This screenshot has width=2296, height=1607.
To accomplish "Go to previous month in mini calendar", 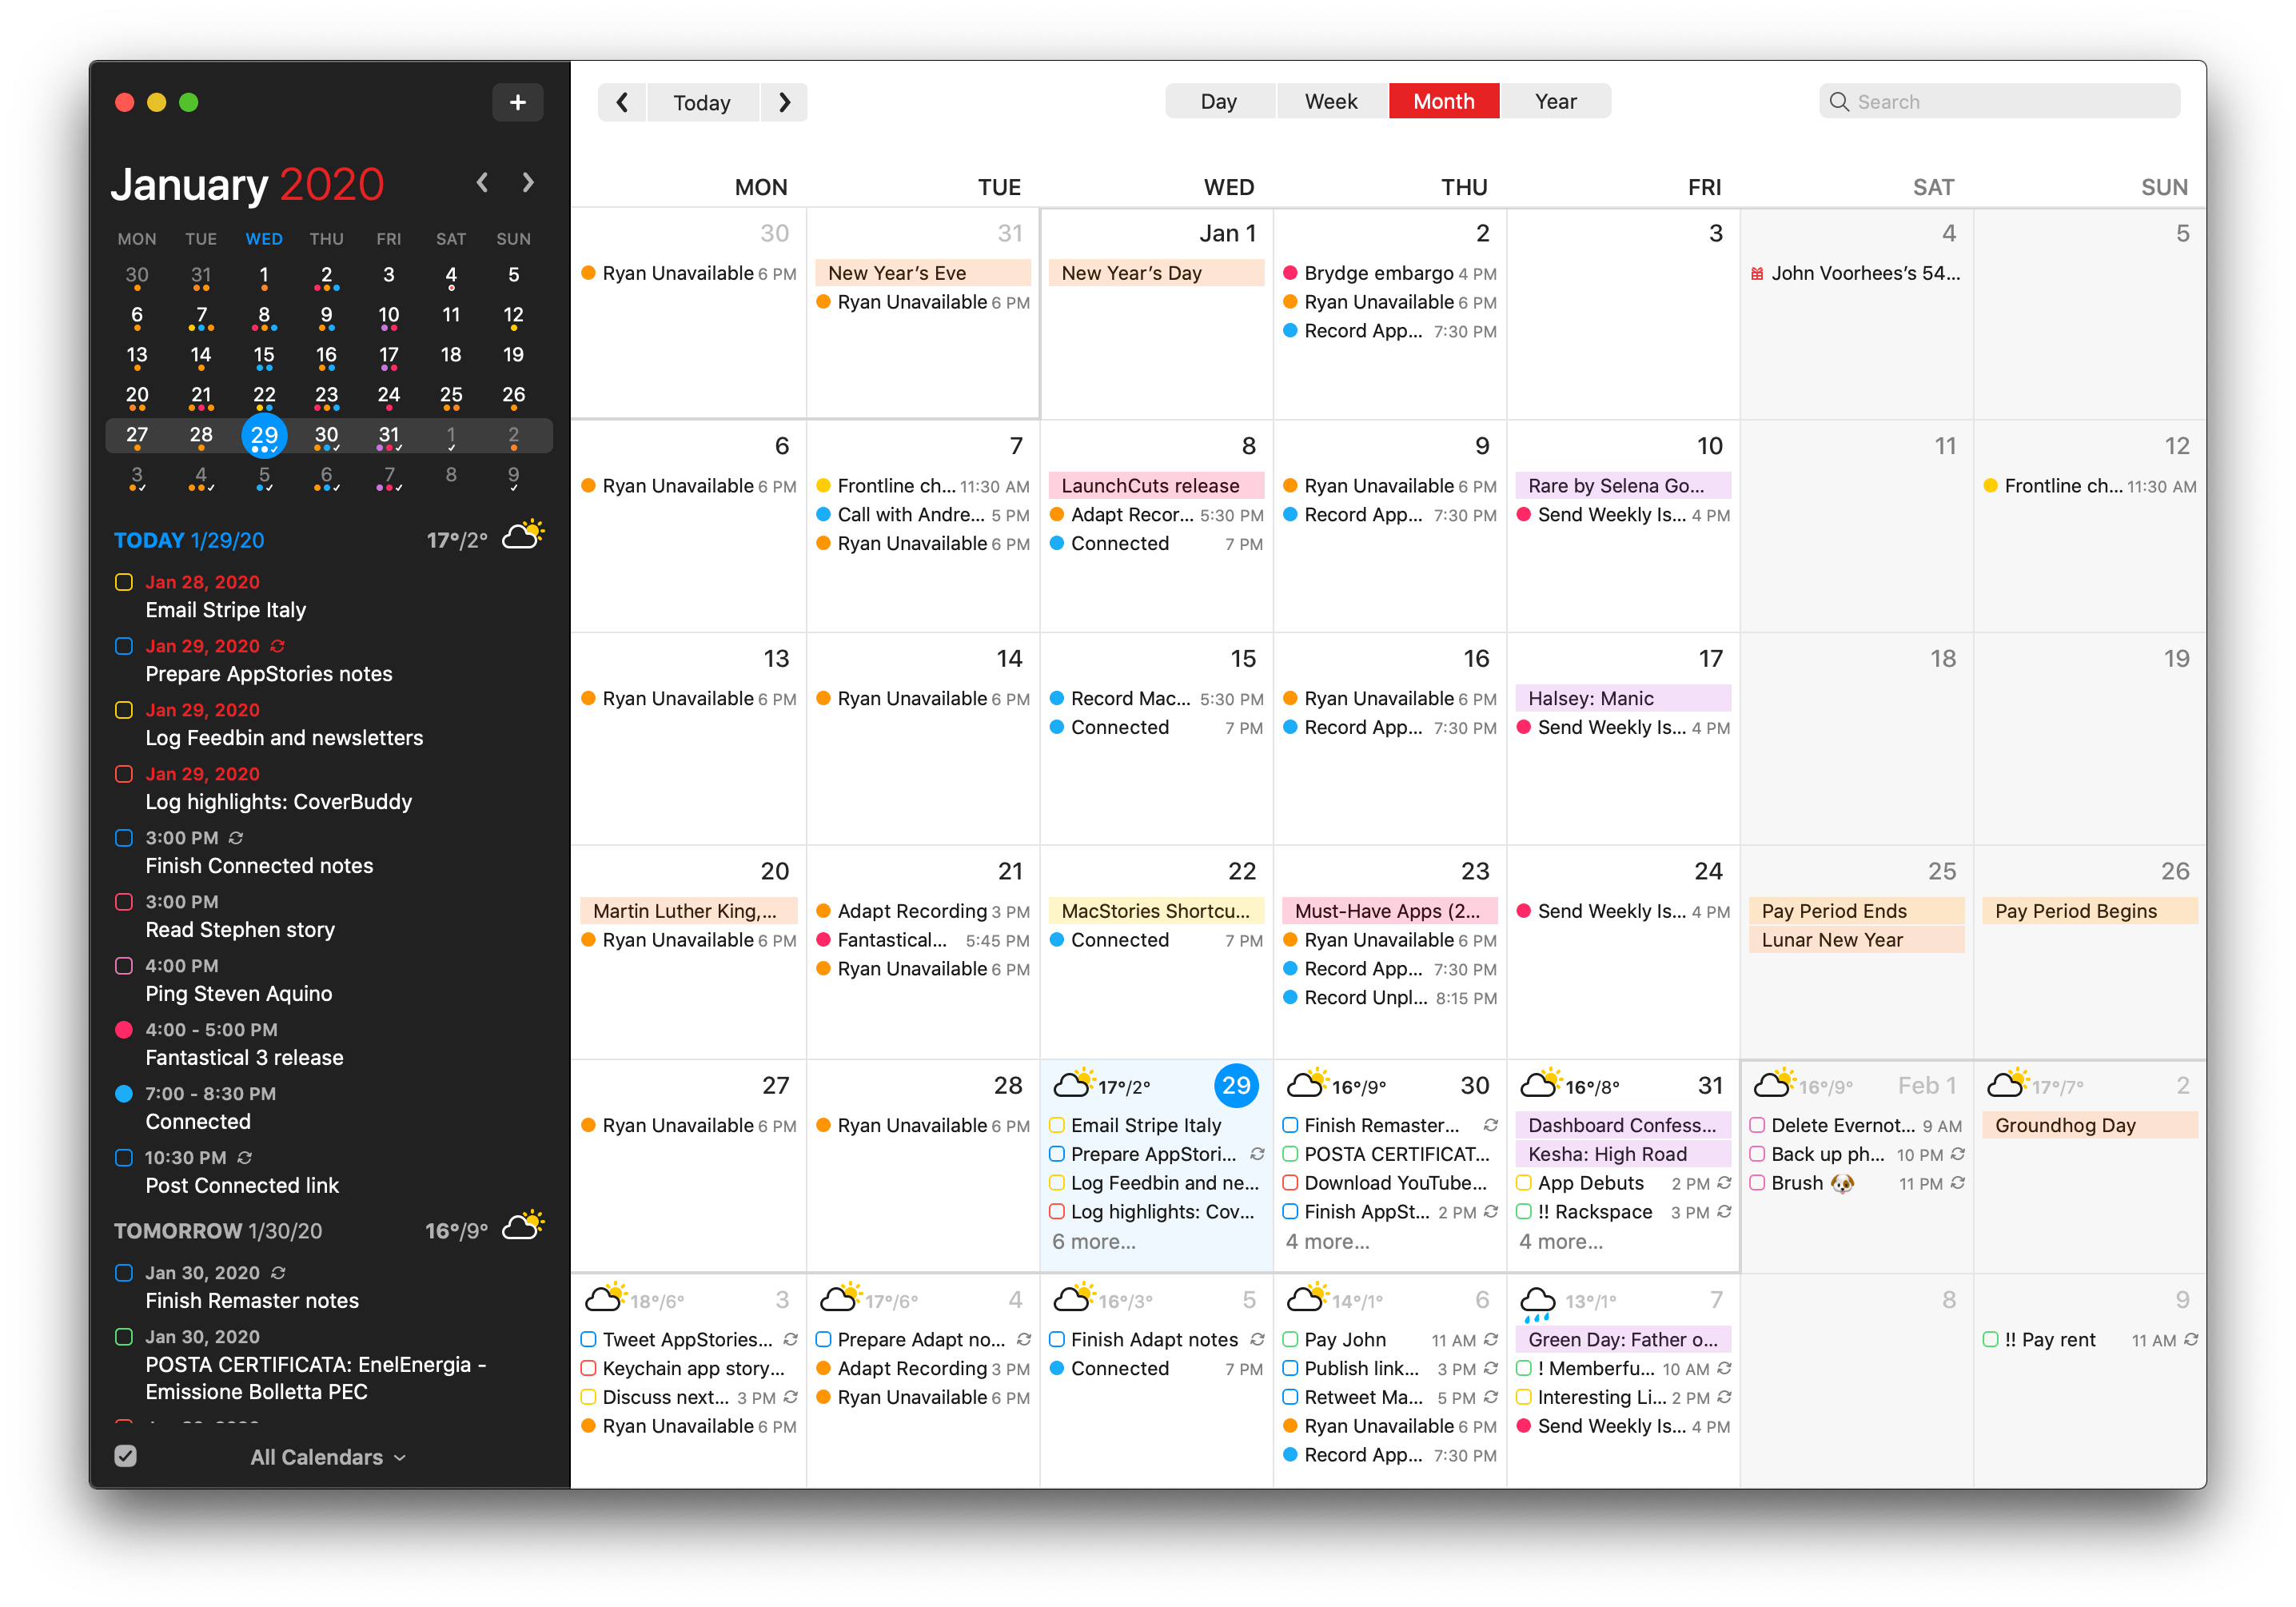I will pyautogui.click(x=482, y=183).
